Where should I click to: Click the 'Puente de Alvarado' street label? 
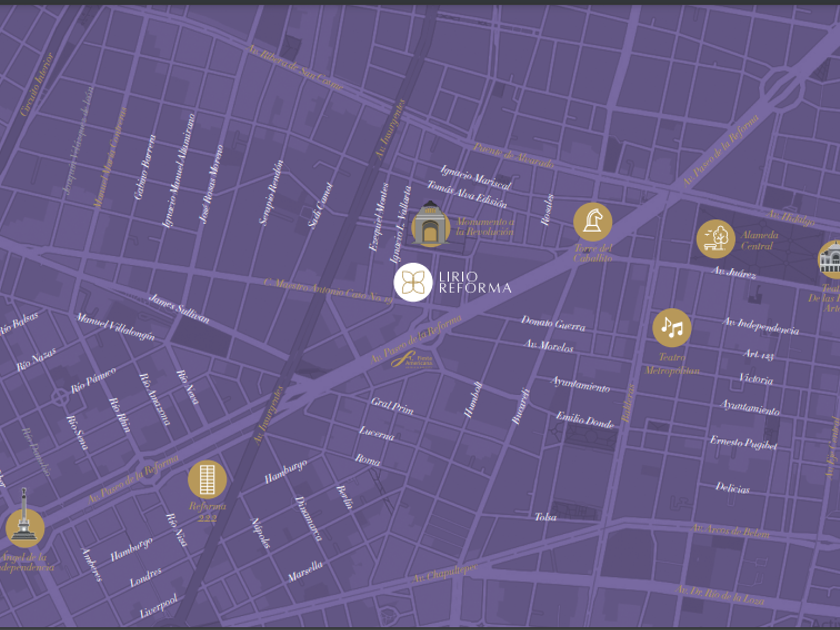pyautogui.click(x=513, y=156)
